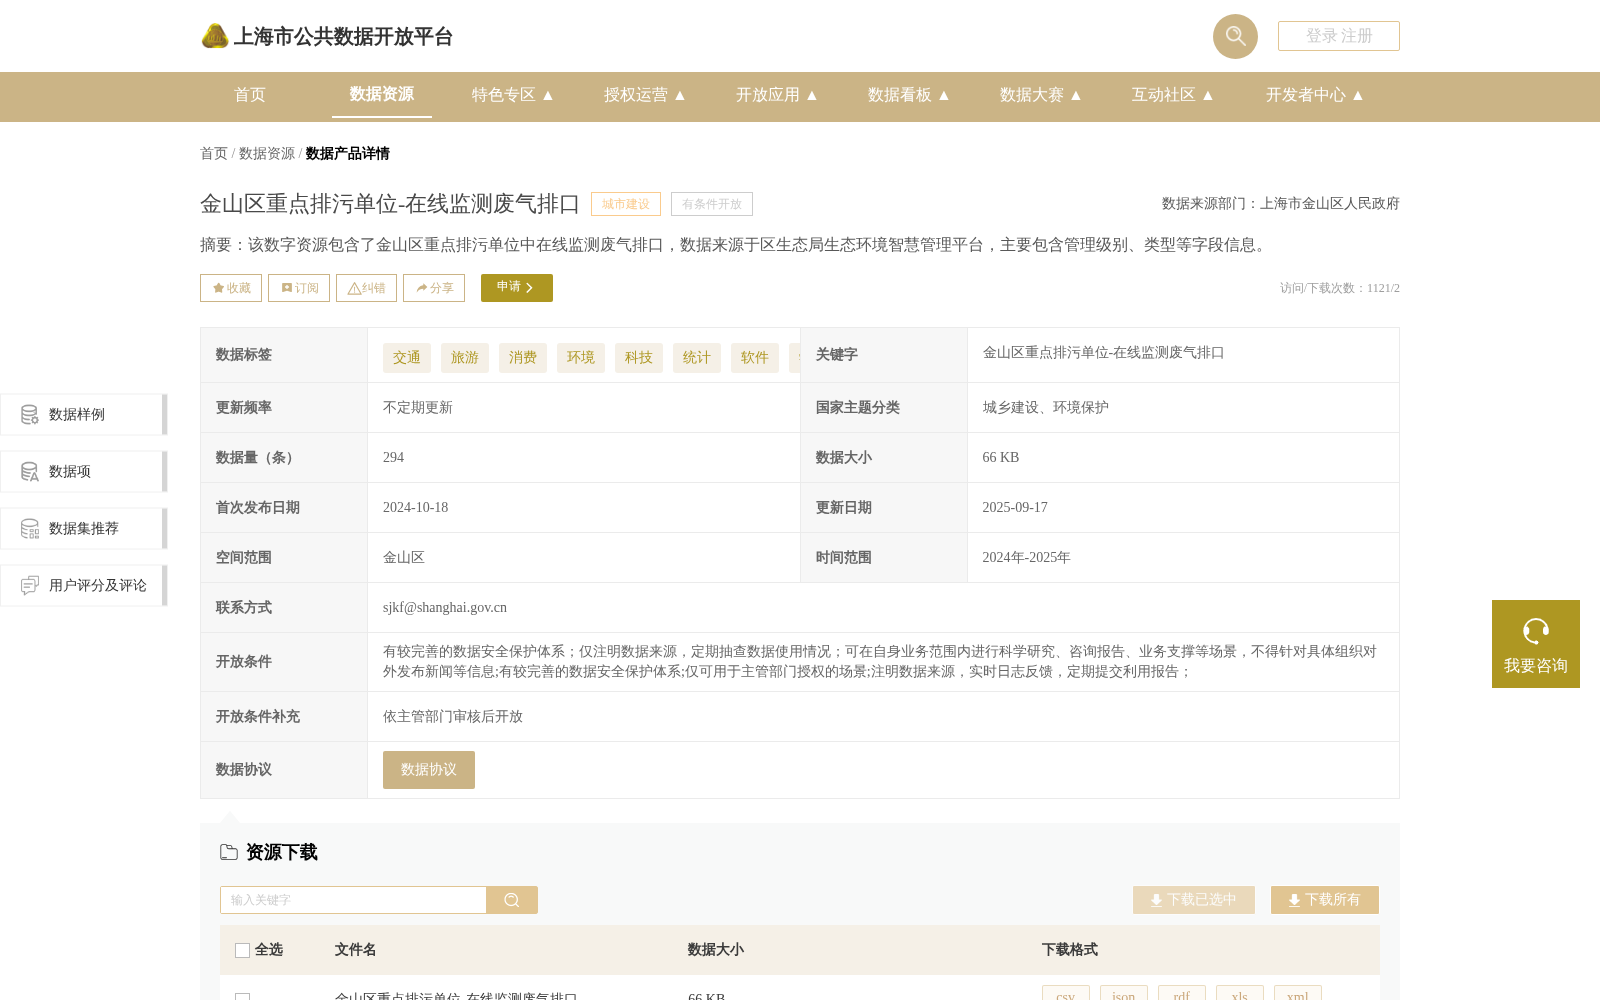Click breadcrumb link 首页
The width and height of the screenshot is (1600, 1000).
[x=214, y=153]
